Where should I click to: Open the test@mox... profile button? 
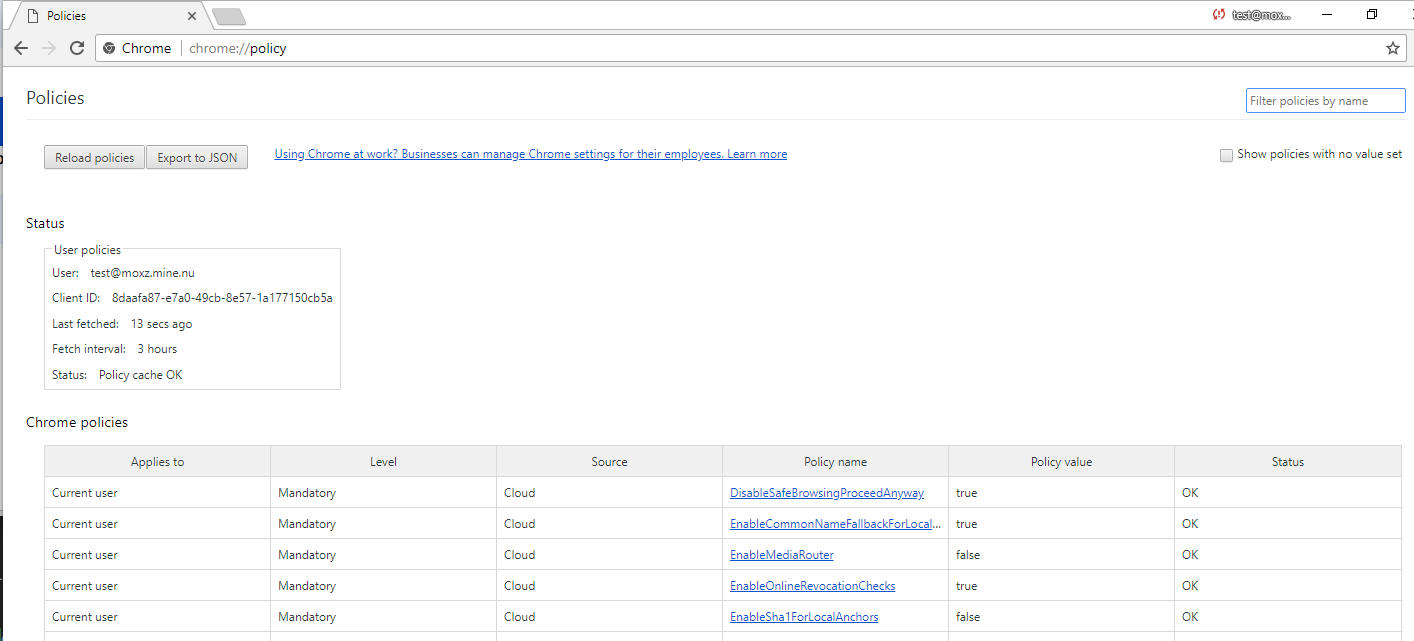tap(1251, 15)
